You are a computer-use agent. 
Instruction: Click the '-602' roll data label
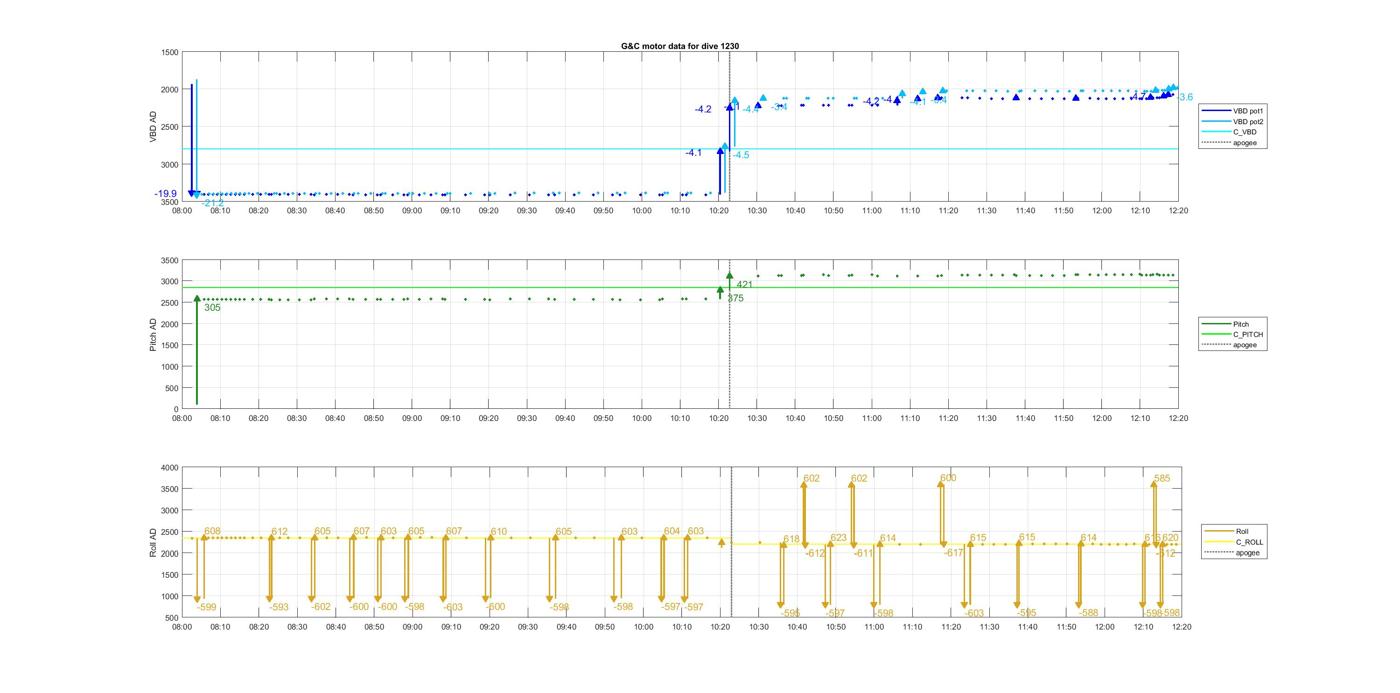[321, 607]
